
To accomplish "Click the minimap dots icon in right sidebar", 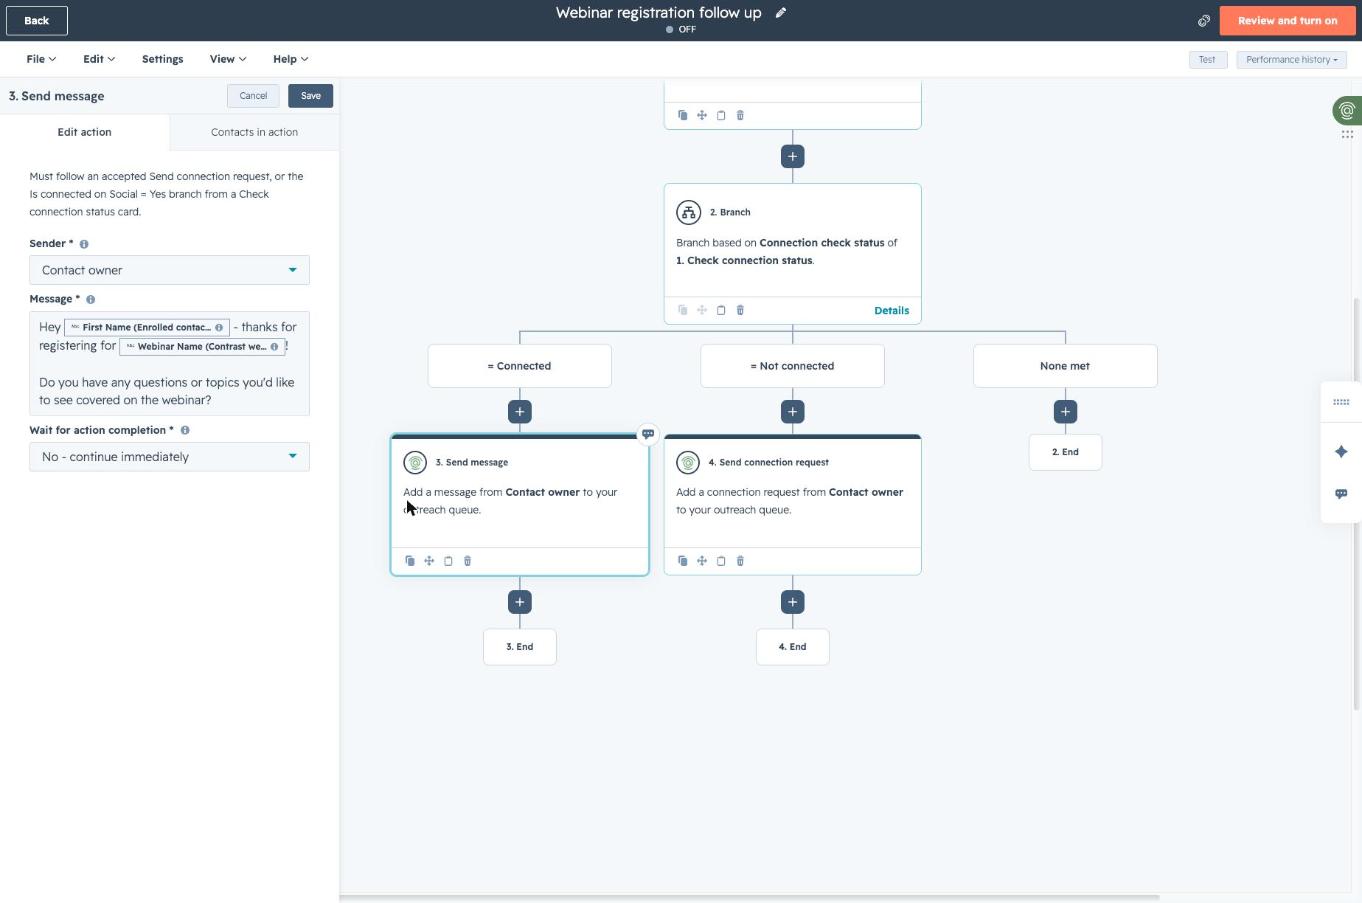I will (x=1341, y=402).
